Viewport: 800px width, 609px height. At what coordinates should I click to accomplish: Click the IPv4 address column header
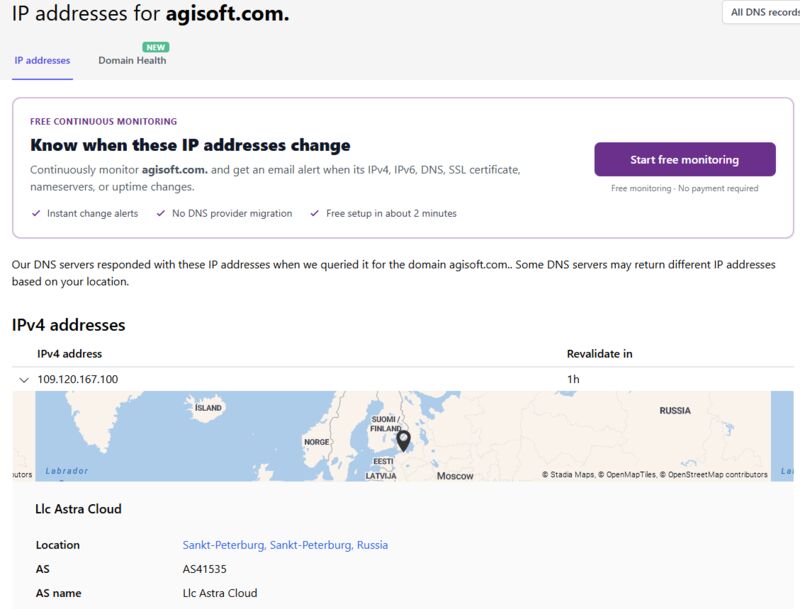click(x=69, y=353)
